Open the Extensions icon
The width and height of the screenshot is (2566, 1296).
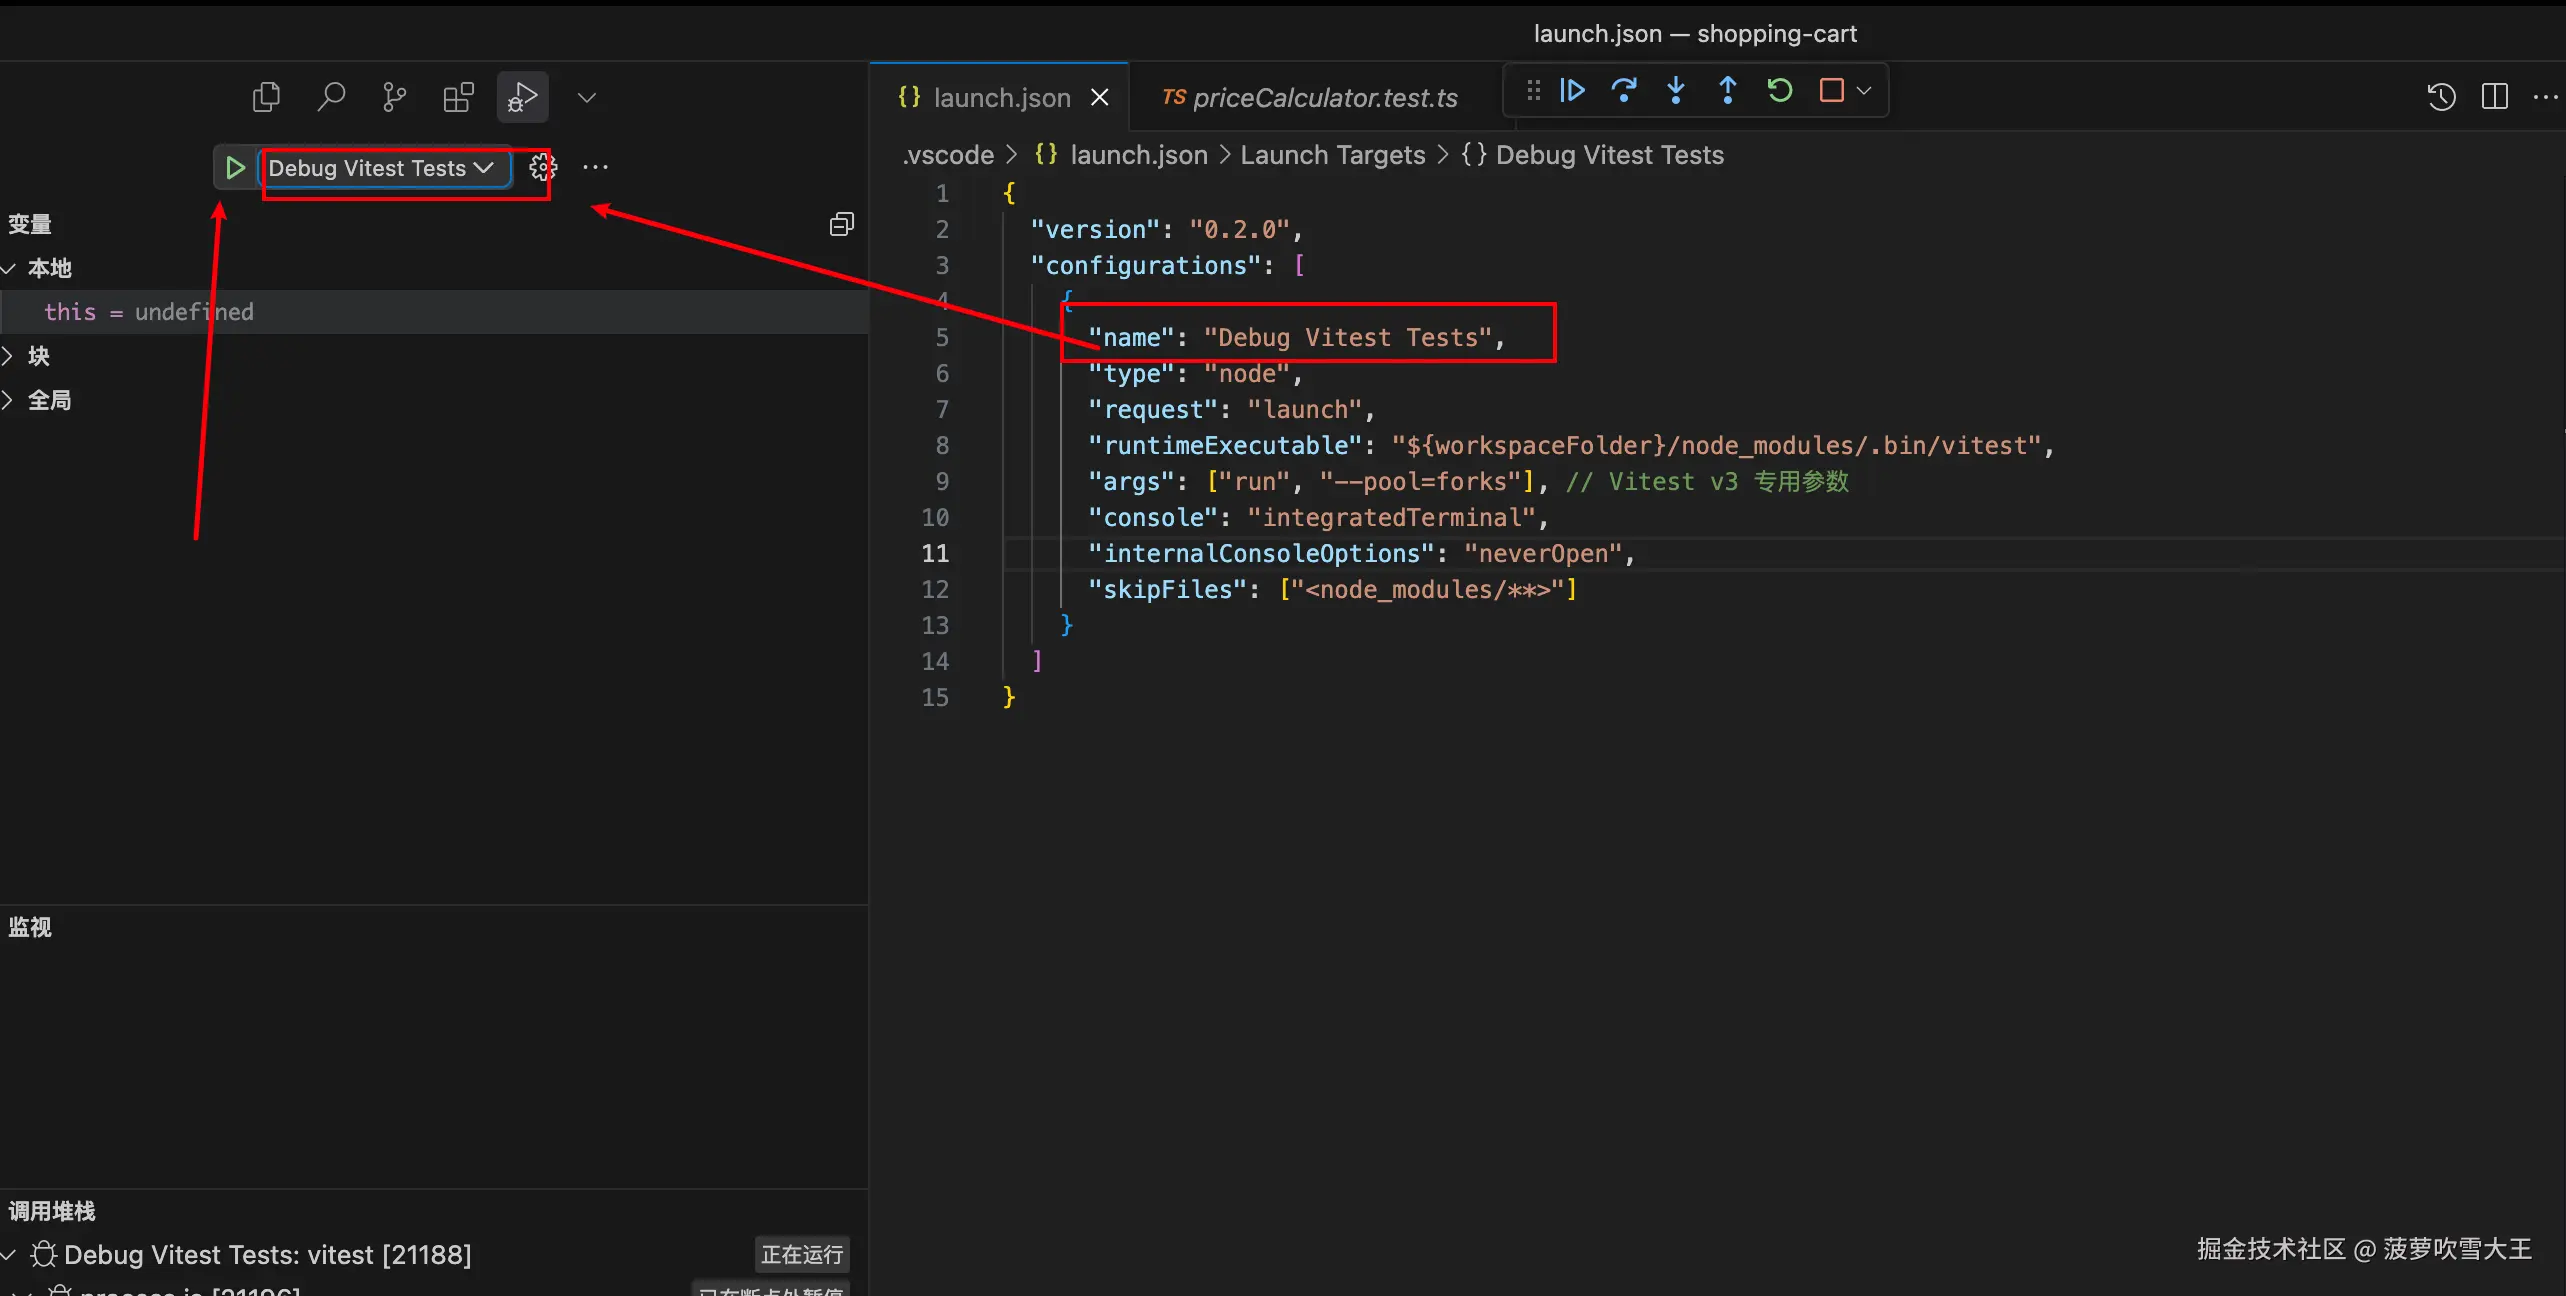coord(458,97)
